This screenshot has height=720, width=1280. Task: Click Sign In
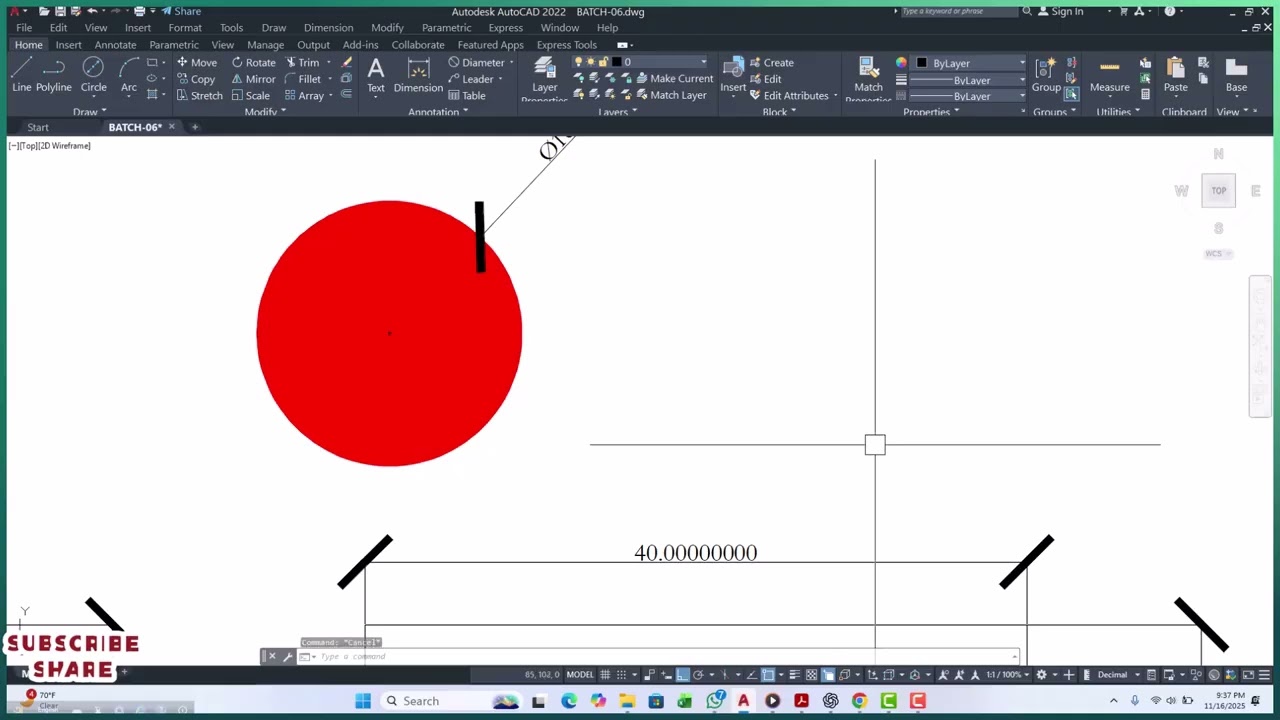tap(1060, 12)
